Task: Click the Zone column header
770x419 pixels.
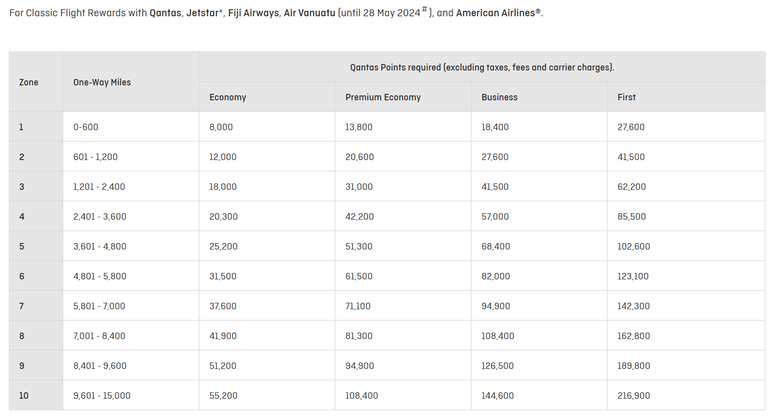Action: click(x=28, y=82)
